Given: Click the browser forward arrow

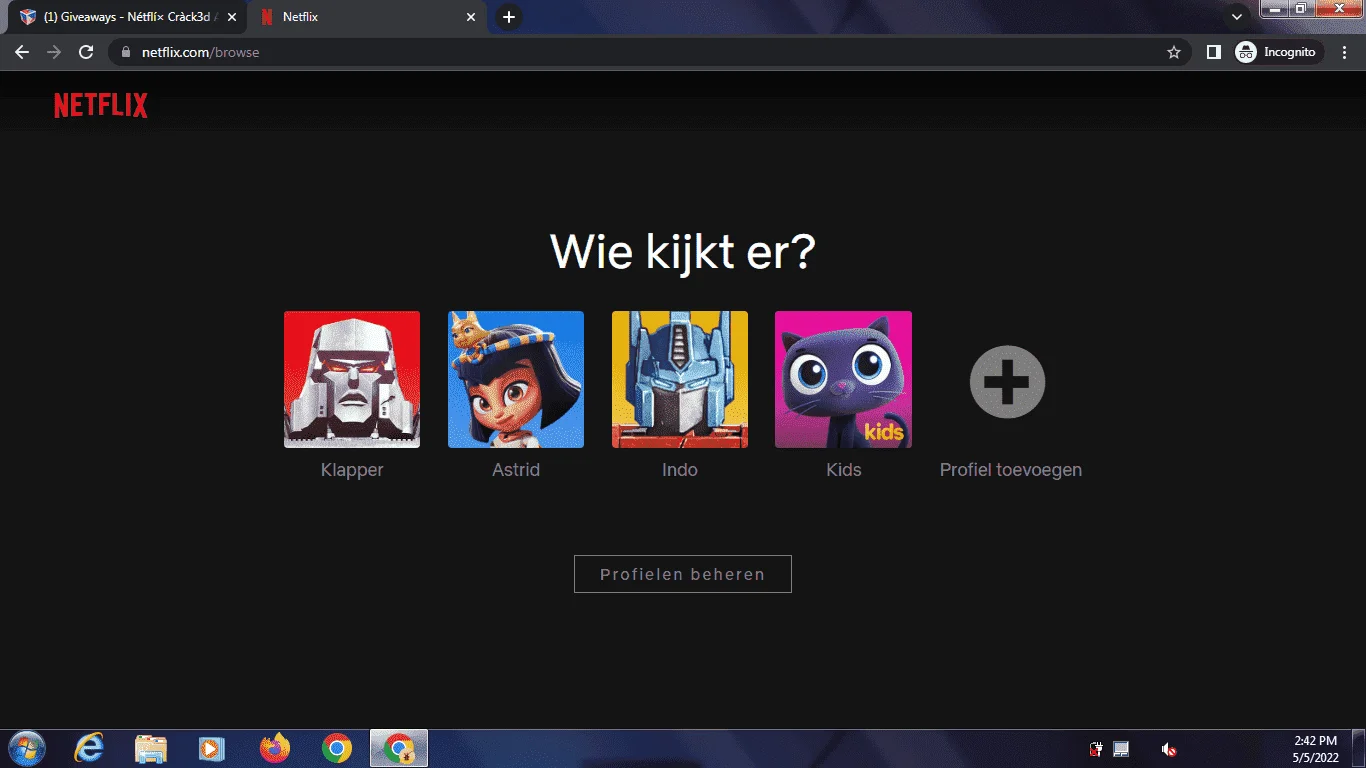Looking at the screenshot, I should coord(54,52).
